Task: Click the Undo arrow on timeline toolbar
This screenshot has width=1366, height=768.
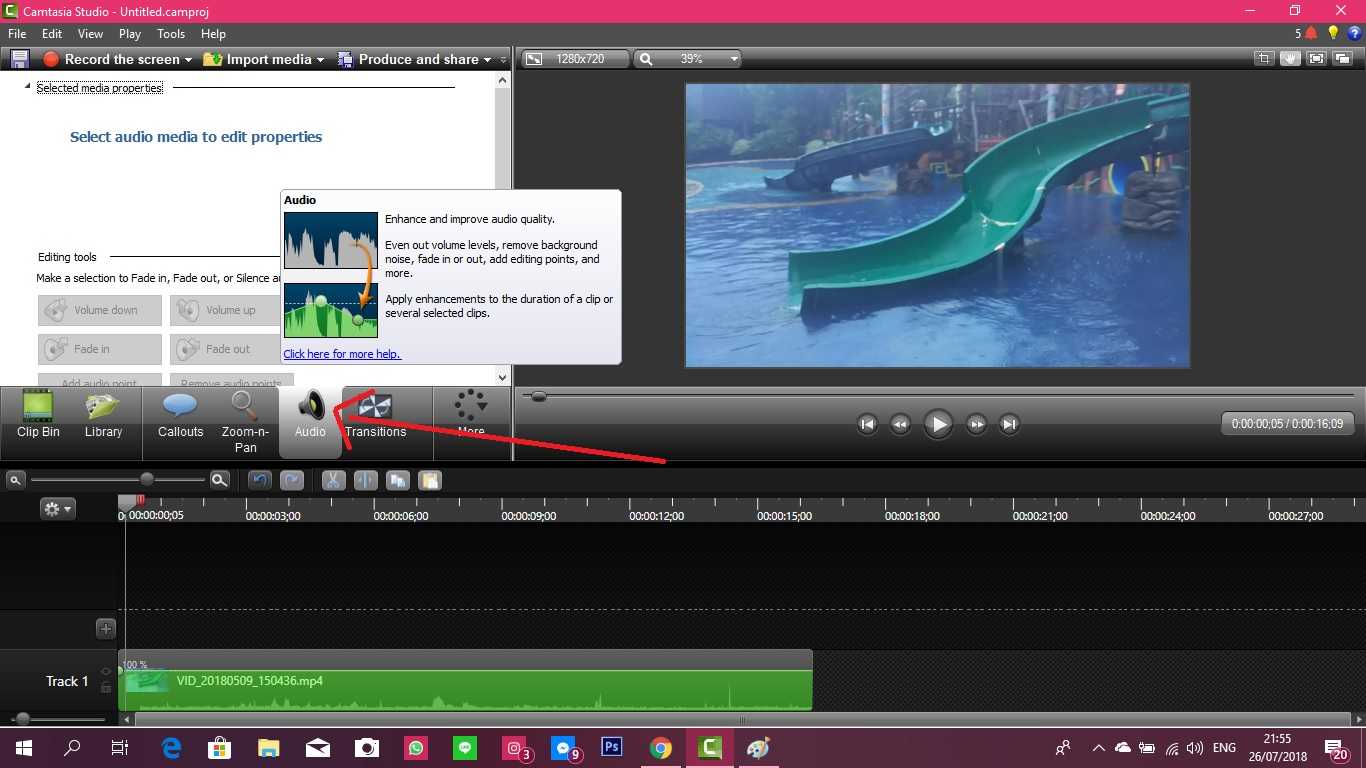Action: click(x=260, y=480)
